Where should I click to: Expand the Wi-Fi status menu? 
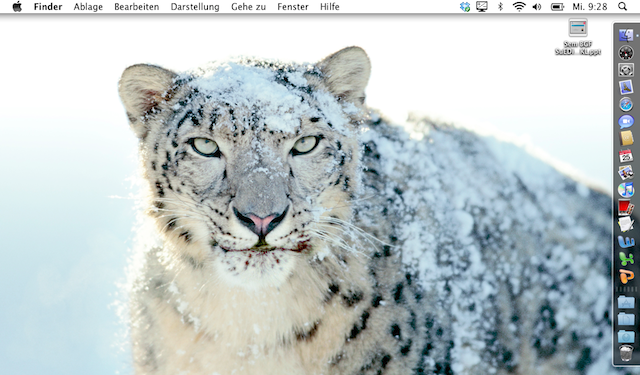[x=519, y=7]
